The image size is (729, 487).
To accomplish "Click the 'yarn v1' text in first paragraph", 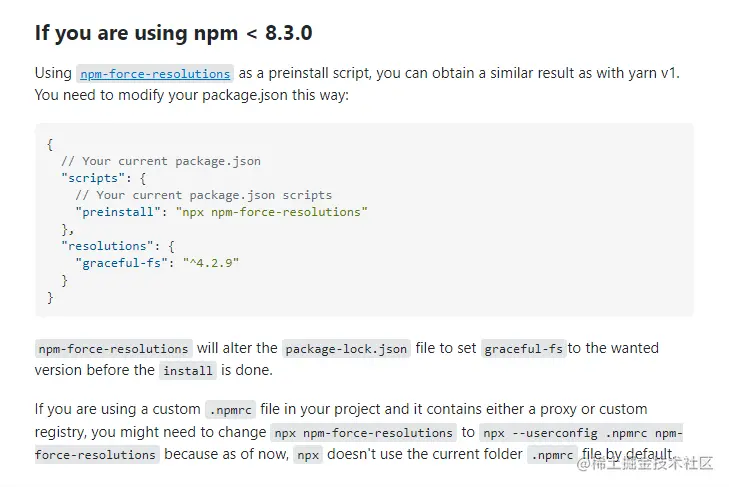I will [x=657, y=73].
